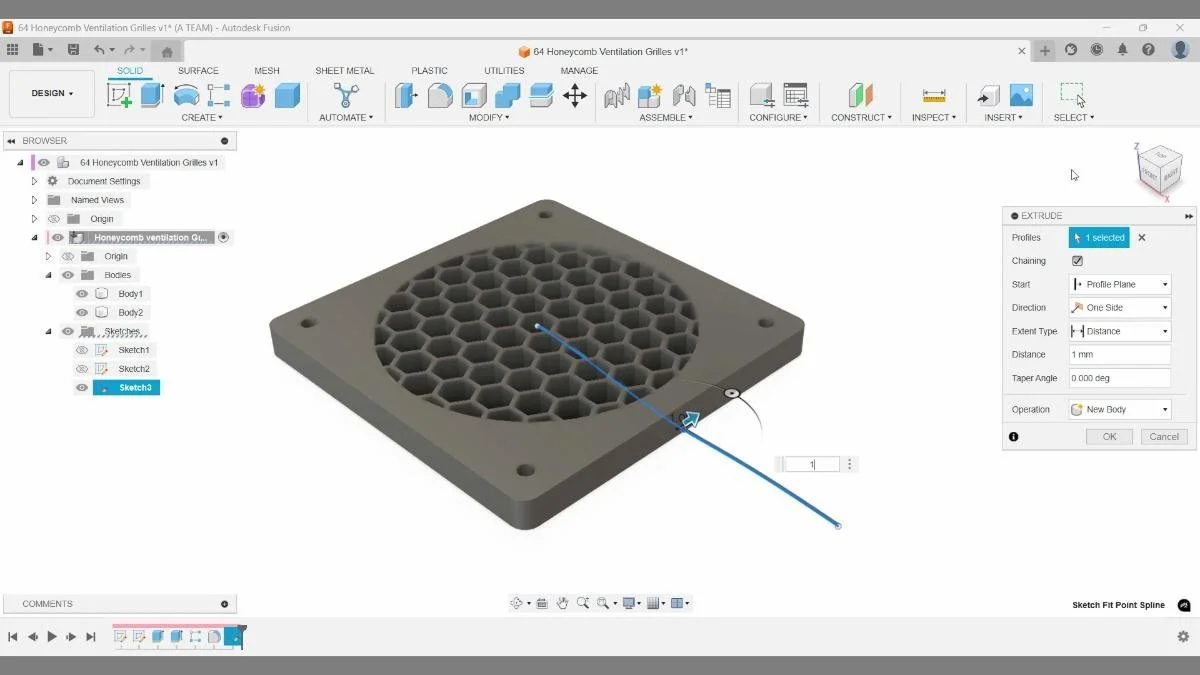Click the 1 mm Distance input field
Viewport: 1200px width, 675px height.
pos(1119,354)
